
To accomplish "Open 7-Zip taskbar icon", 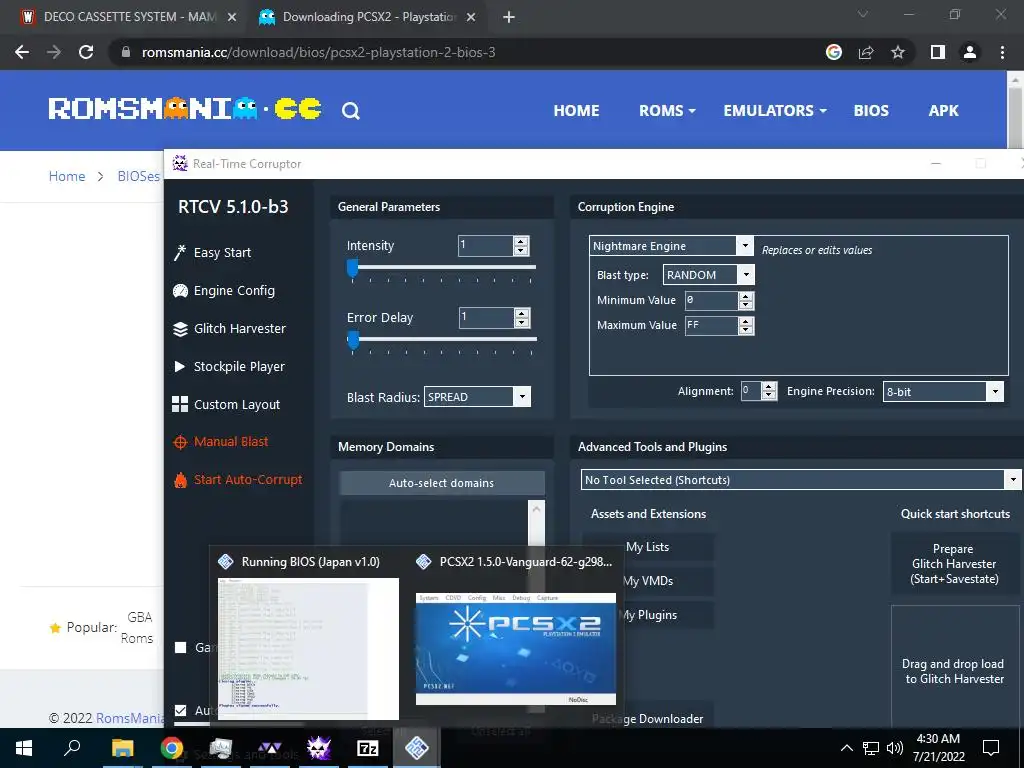I will point(368,748).
